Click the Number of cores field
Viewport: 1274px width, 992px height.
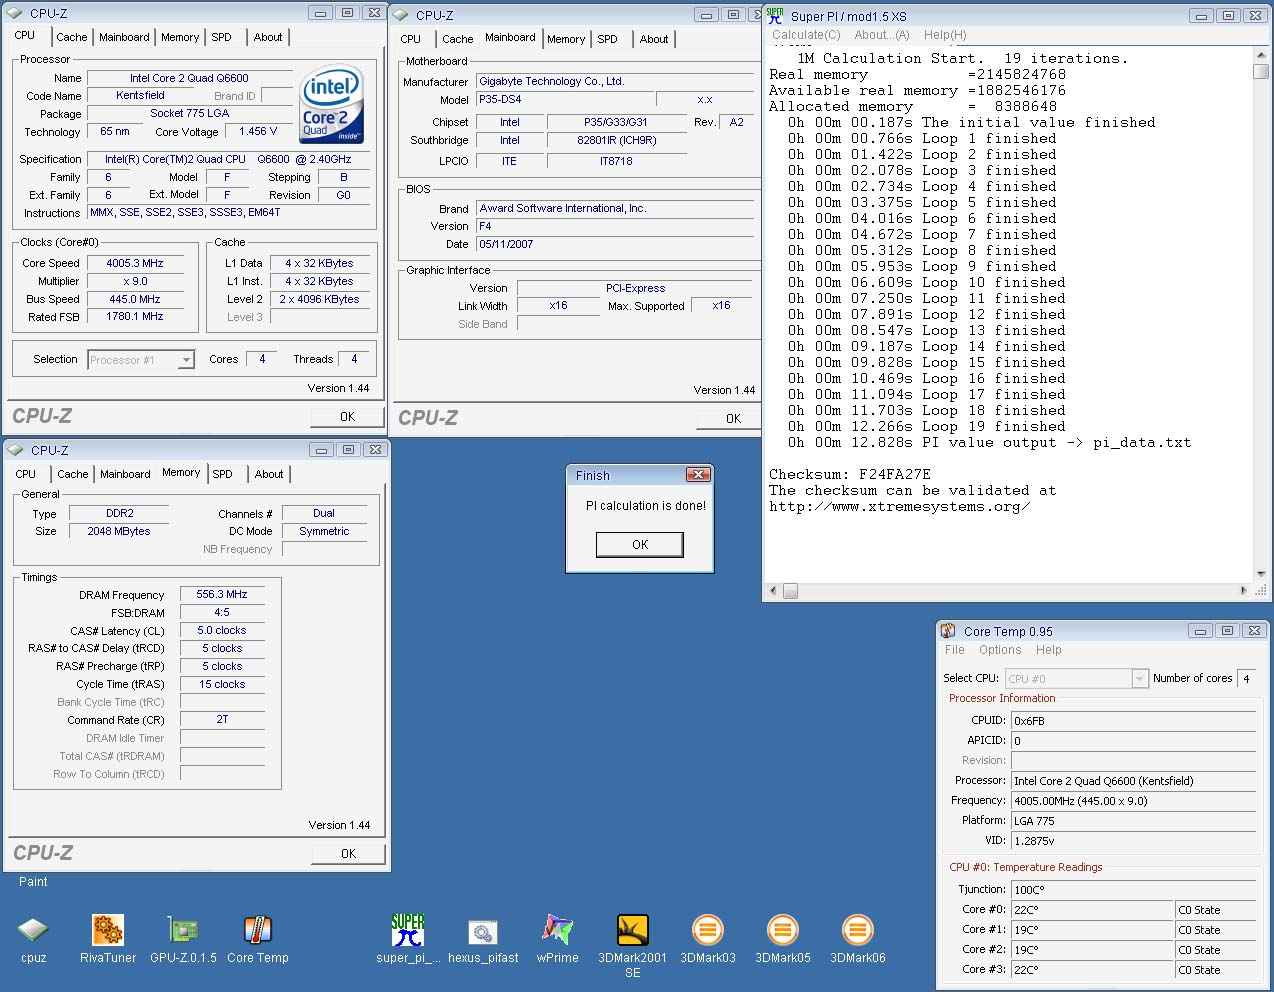click(x=1246, y=679)
